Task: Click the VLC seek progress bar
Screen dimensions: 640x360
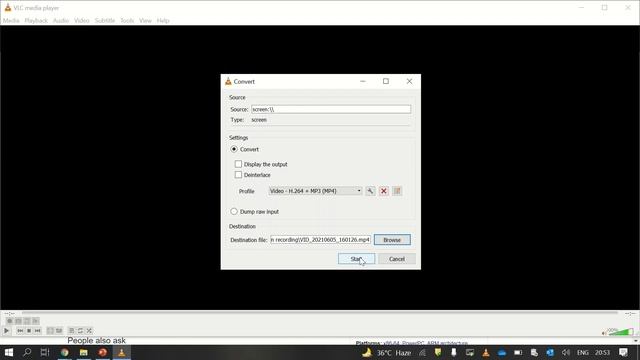Action: tap(320, 313)
